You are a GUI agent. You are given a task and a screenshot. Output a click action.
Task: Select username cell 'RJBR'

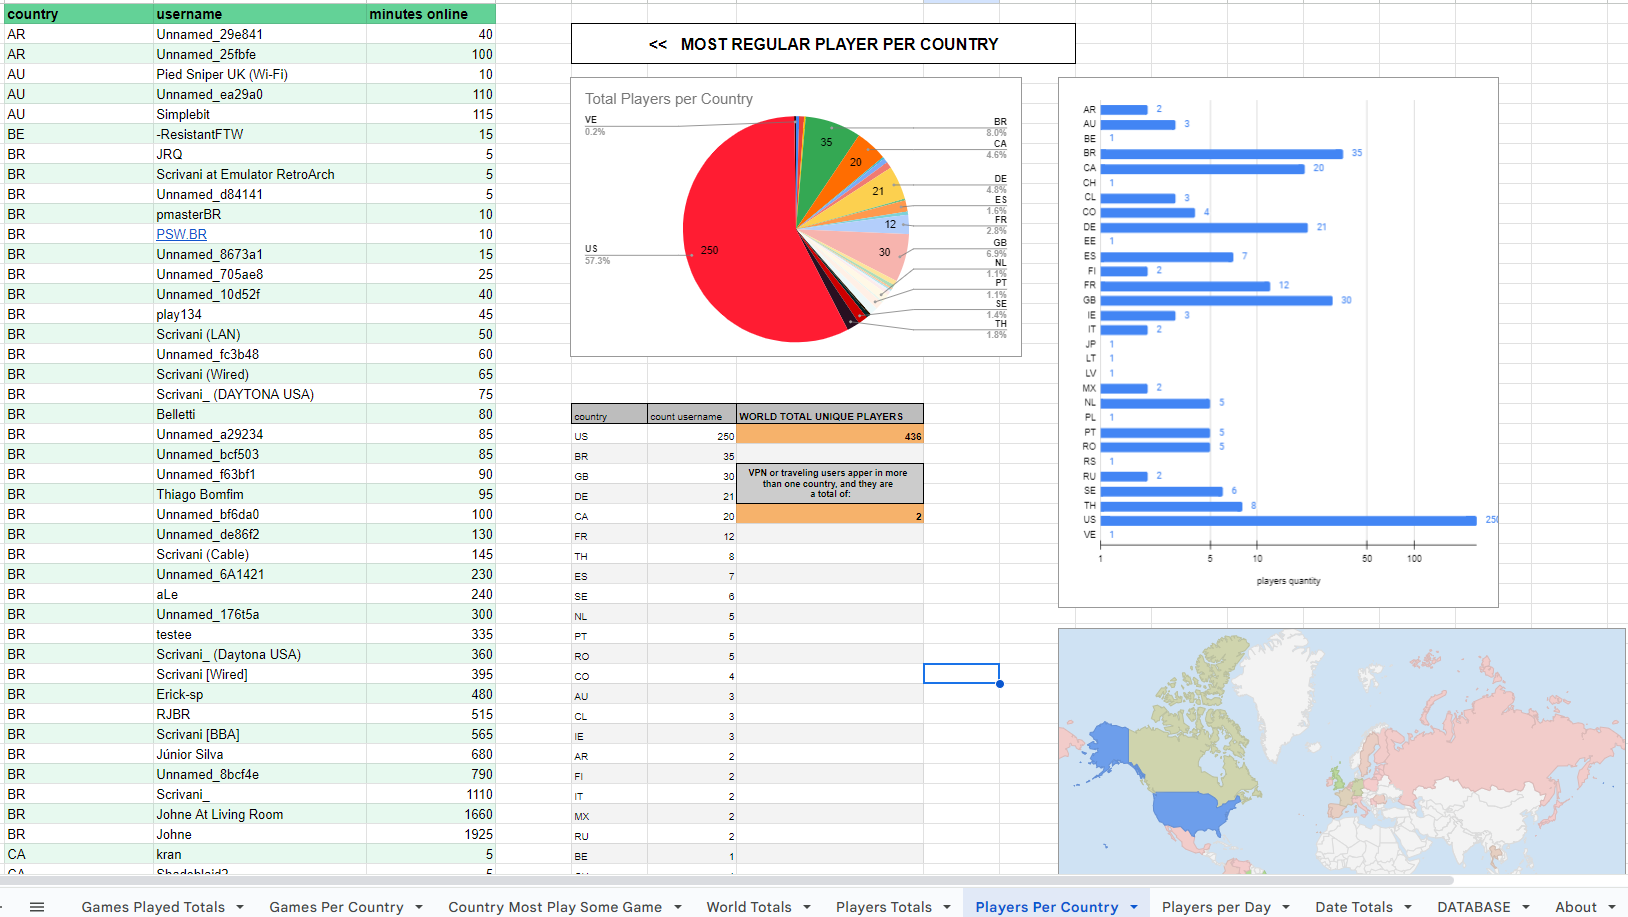[x=260, y=714]
